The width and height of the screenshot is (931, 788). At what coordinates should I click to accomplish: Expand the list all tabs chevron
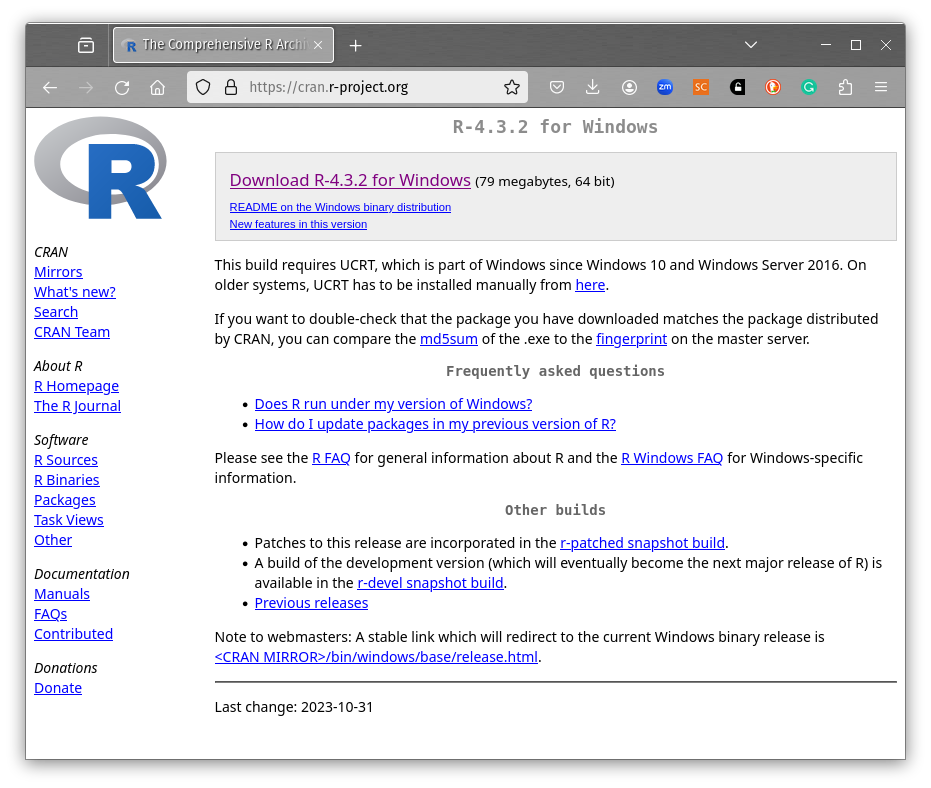click(x=751, y=45)
